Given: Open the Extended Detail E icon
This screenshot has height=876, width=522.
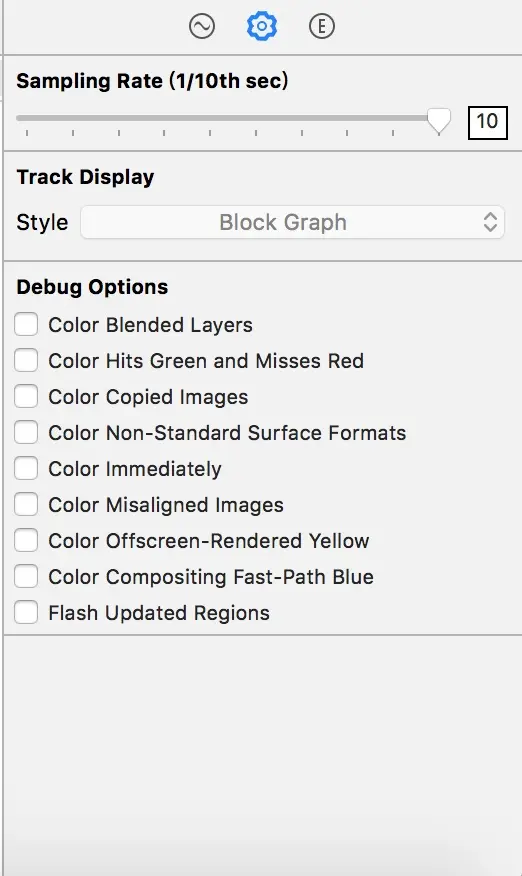Looking at the screenshot, I should pyautogui.click(x=321, y=26).
